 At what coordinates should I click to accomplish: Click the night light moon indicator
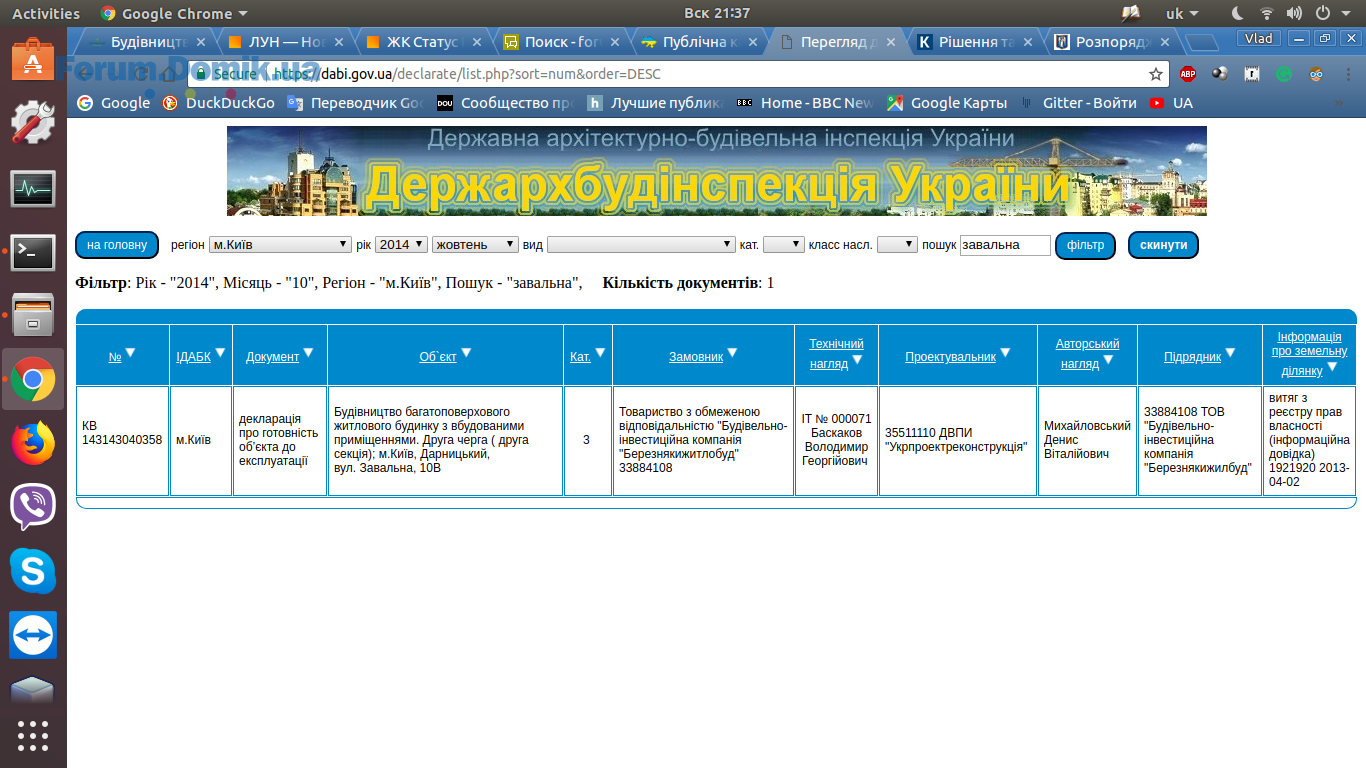1238,14
